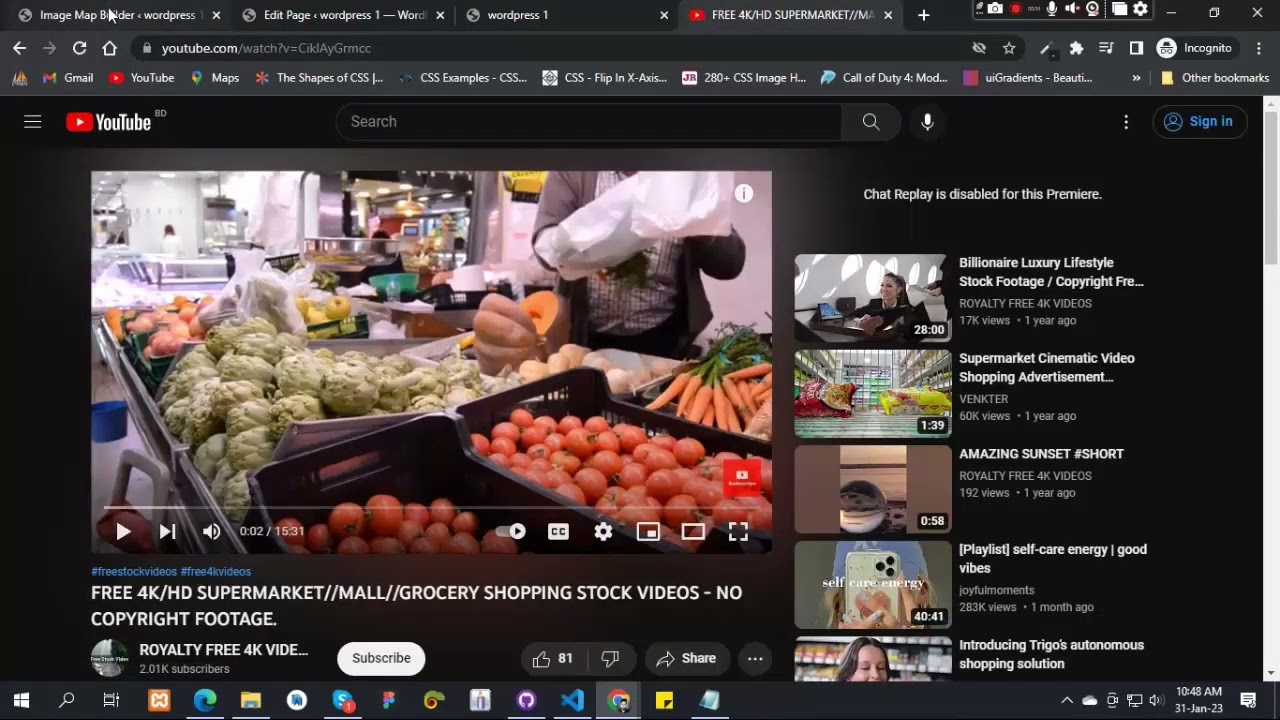Screen dimensions: 1280x720
Task: Open the Other bookmarks folder
Action: [1214, 78]
